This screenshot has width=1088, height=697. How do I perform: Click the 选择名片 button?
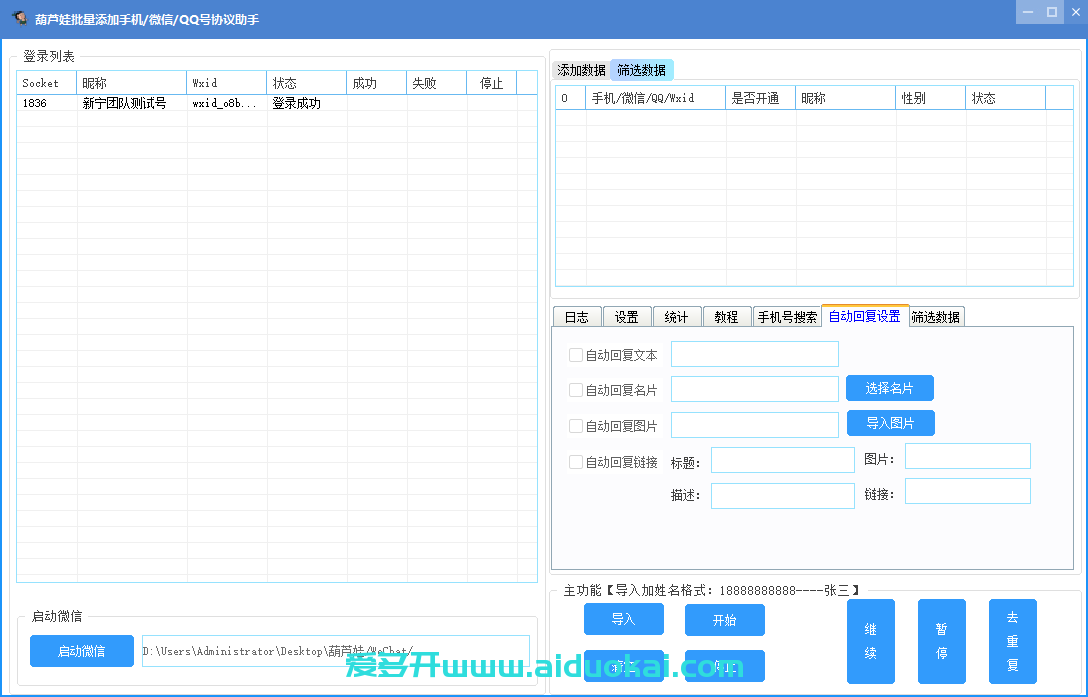coord(890,388)
